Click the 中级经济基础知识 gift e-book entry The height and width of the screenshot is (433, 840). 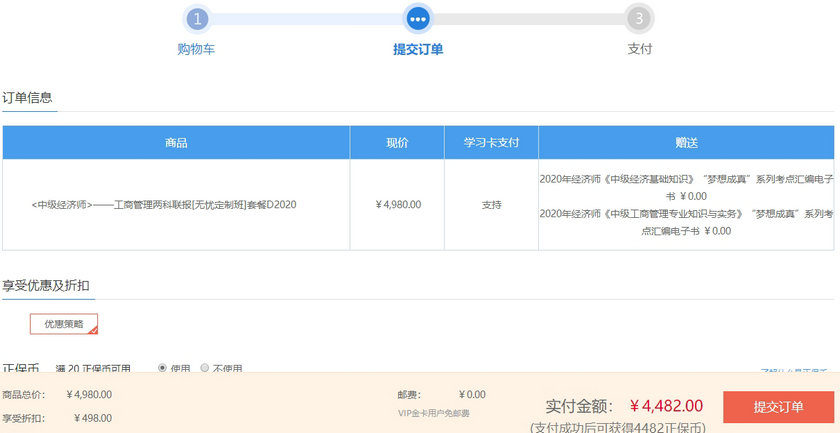tap(686, 188)
